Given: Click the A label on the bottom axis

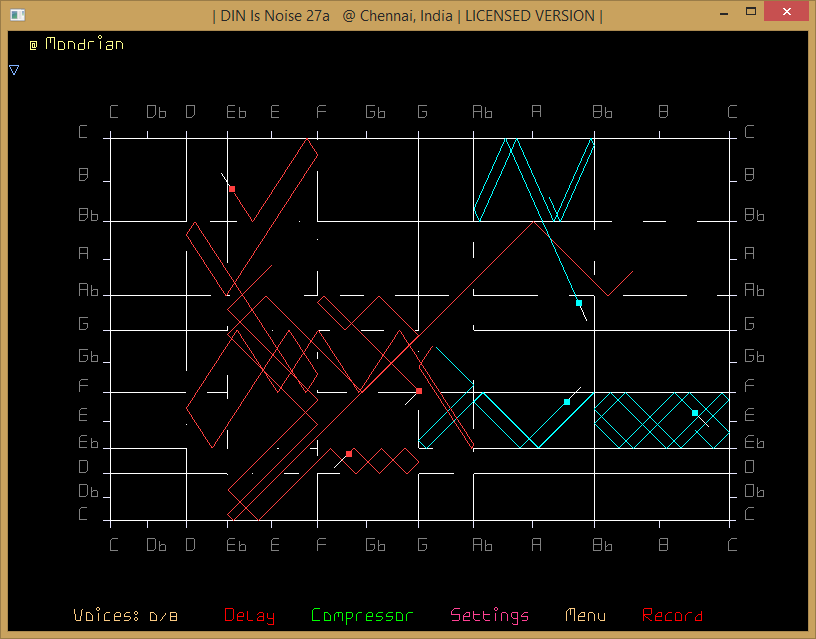Looking at the screenshot, I should tap(537, 545).
